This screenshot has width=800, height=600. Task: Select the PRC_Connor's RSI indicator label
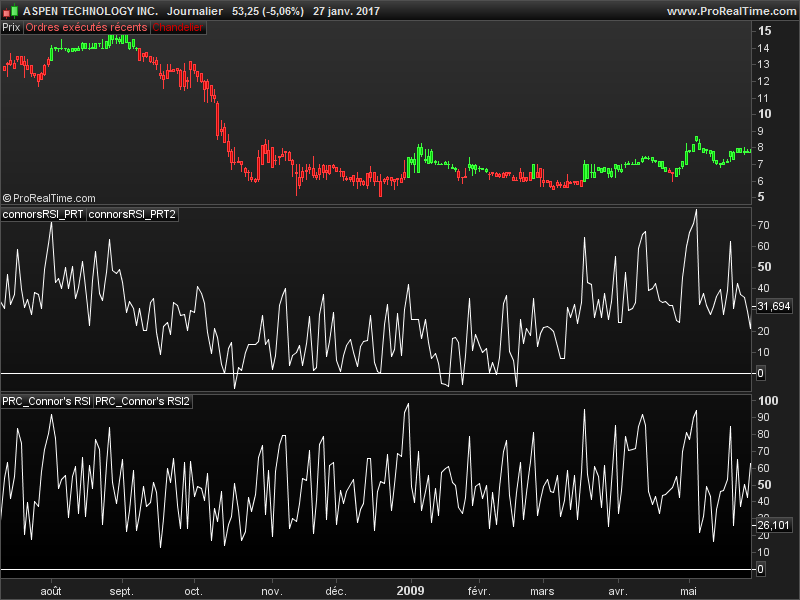[46, 402]
